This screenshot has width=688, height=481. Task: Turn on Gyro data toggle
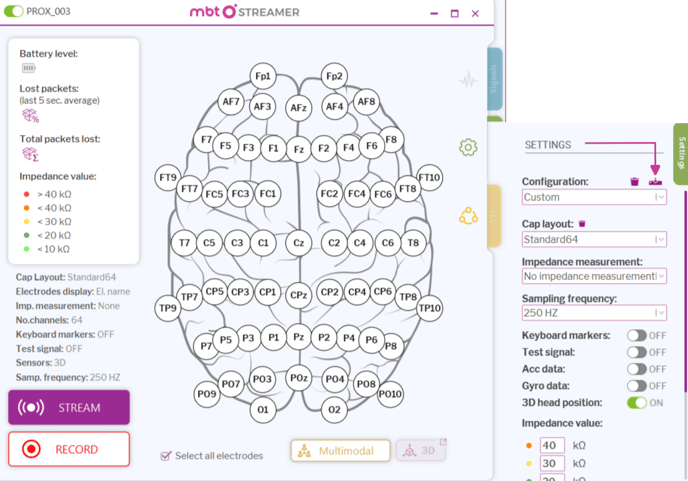[x=637, y=386]
